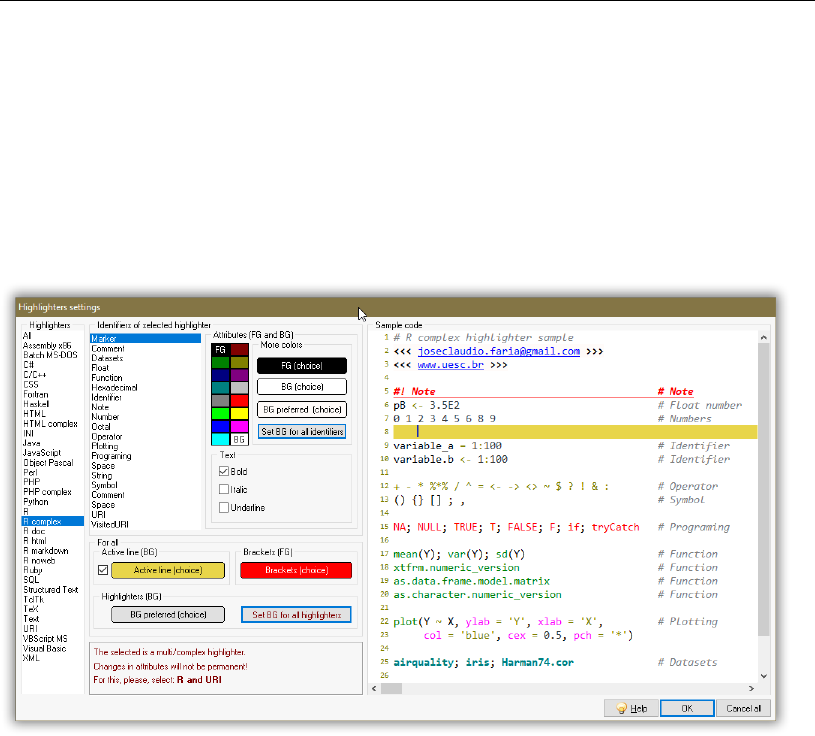Screen dimensions: 815x736
Task: Open the Brackets (choice) color button
Action: 295,571
